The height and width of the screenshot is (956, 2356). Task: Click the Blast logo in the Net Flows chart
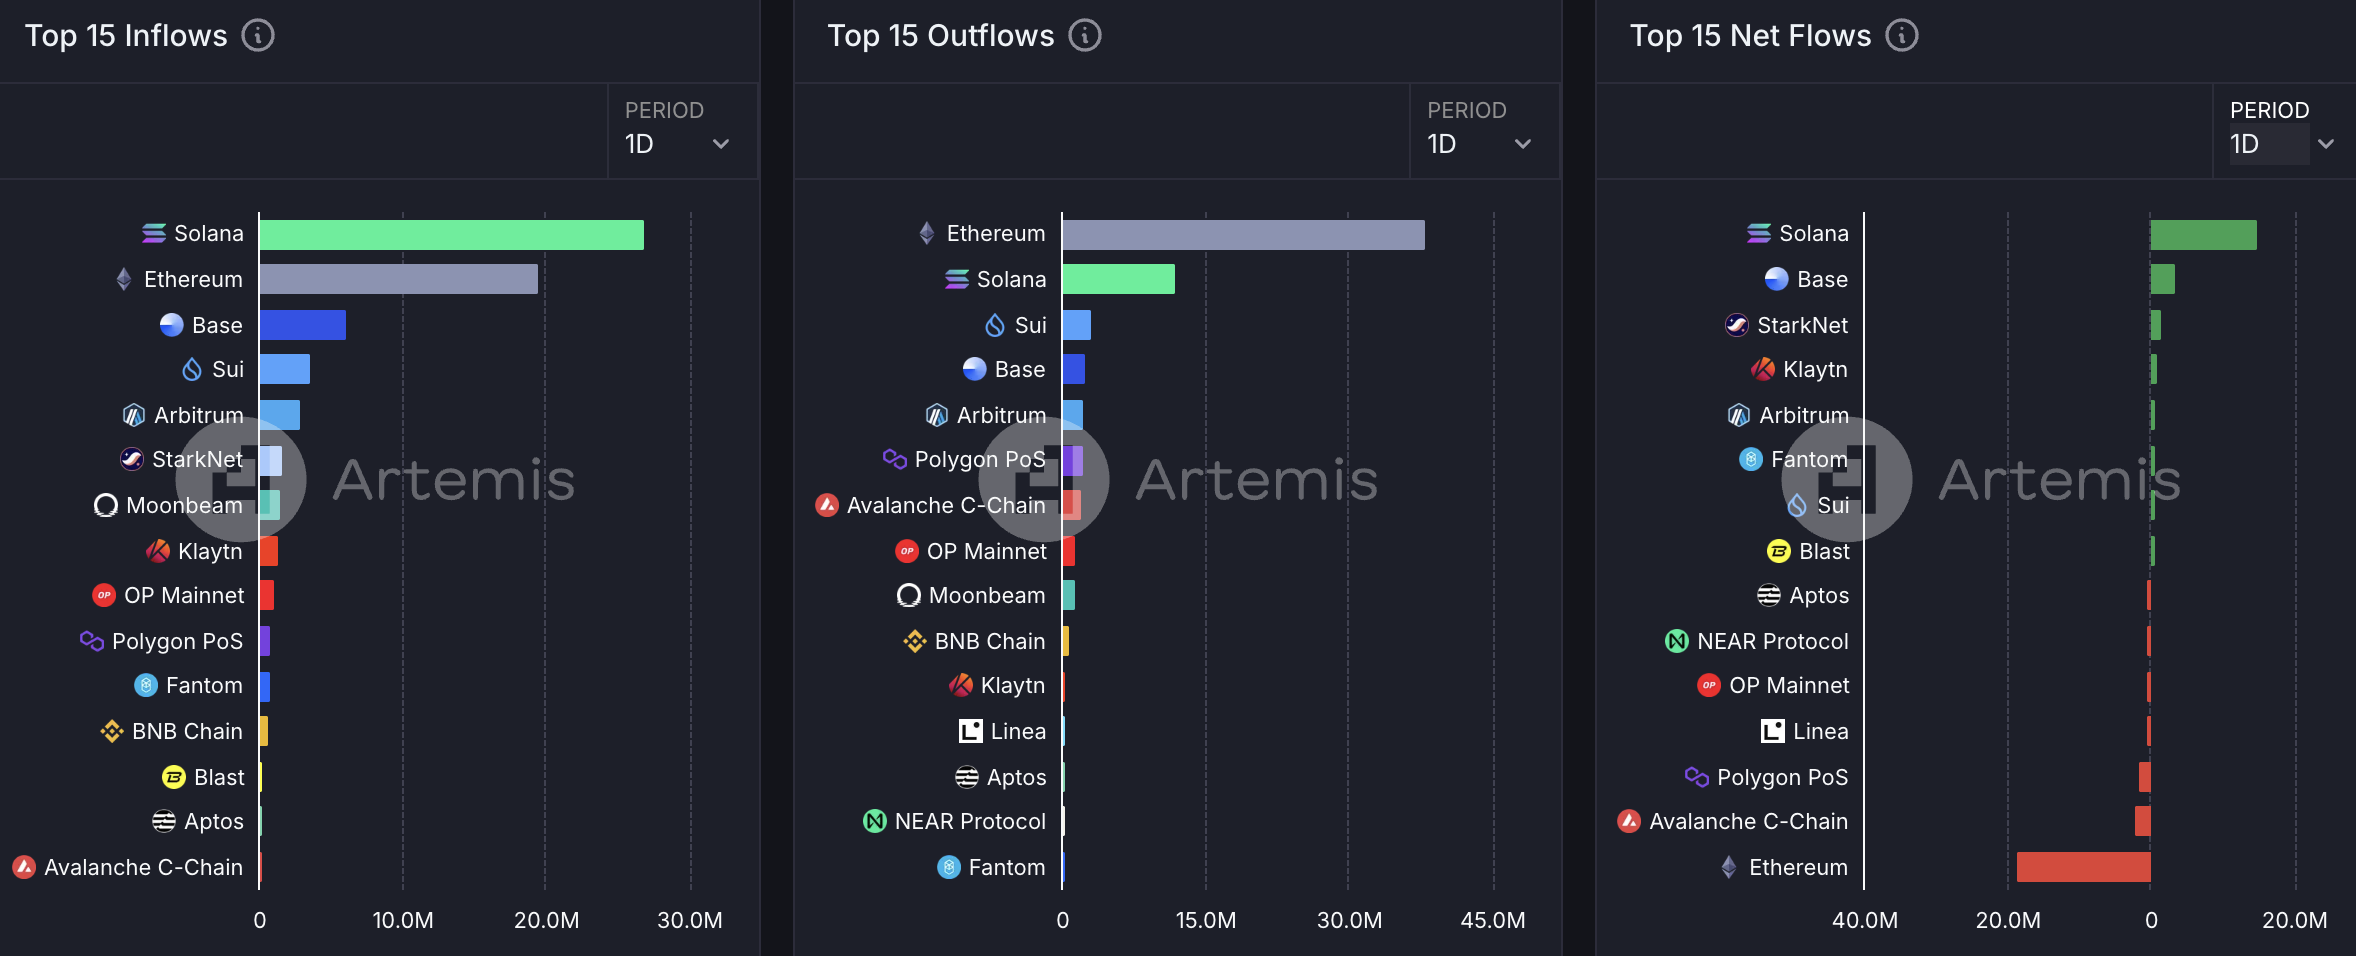pos(1779,551)
